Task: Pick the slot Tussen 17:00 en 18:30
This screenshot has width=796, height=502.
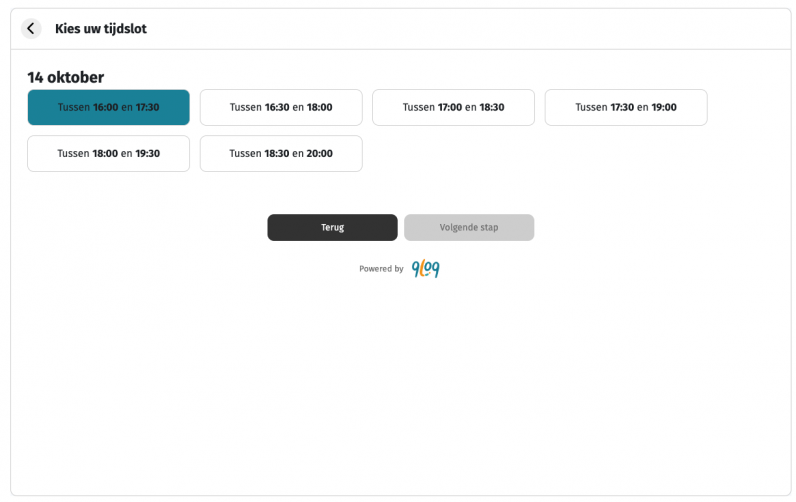Action: (x=453, y=107)
